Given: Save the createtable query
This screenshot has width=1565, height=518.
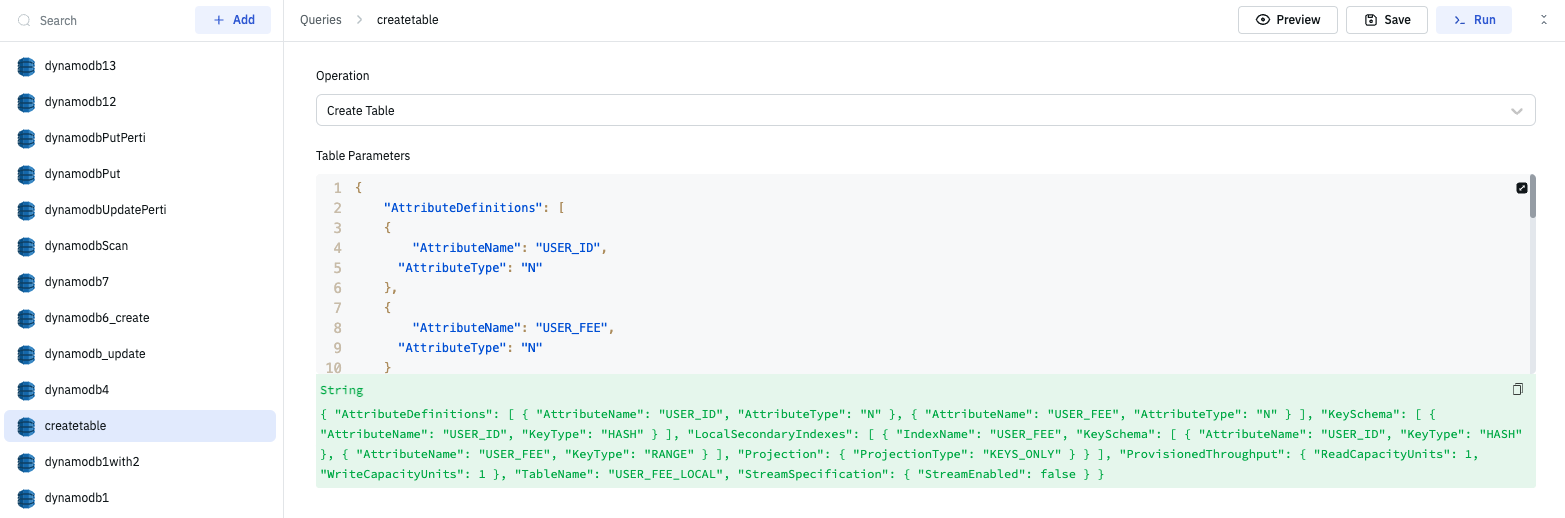Looking at the screenshot, I should tap(1386, 20).
